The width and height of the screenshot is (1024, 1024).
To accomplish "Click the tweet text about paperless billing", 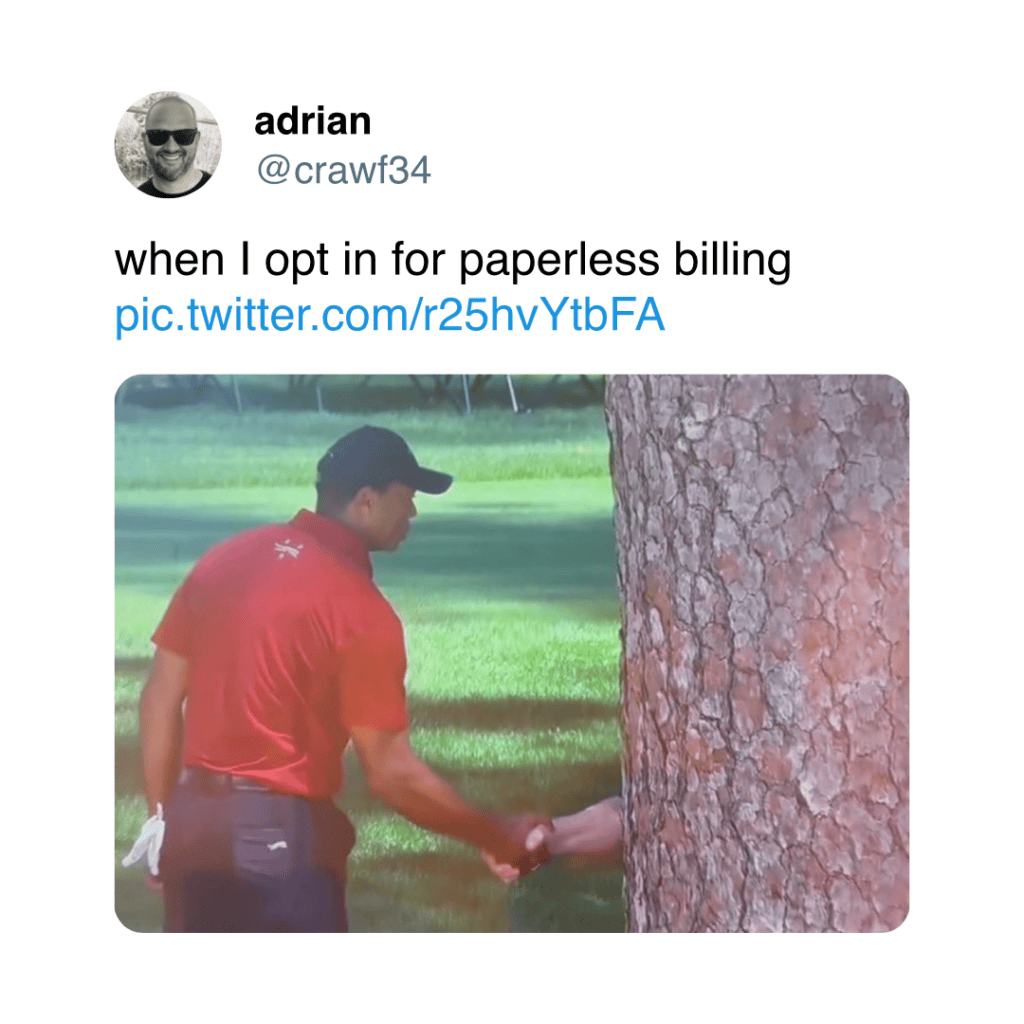I will (x=453, y=261).
